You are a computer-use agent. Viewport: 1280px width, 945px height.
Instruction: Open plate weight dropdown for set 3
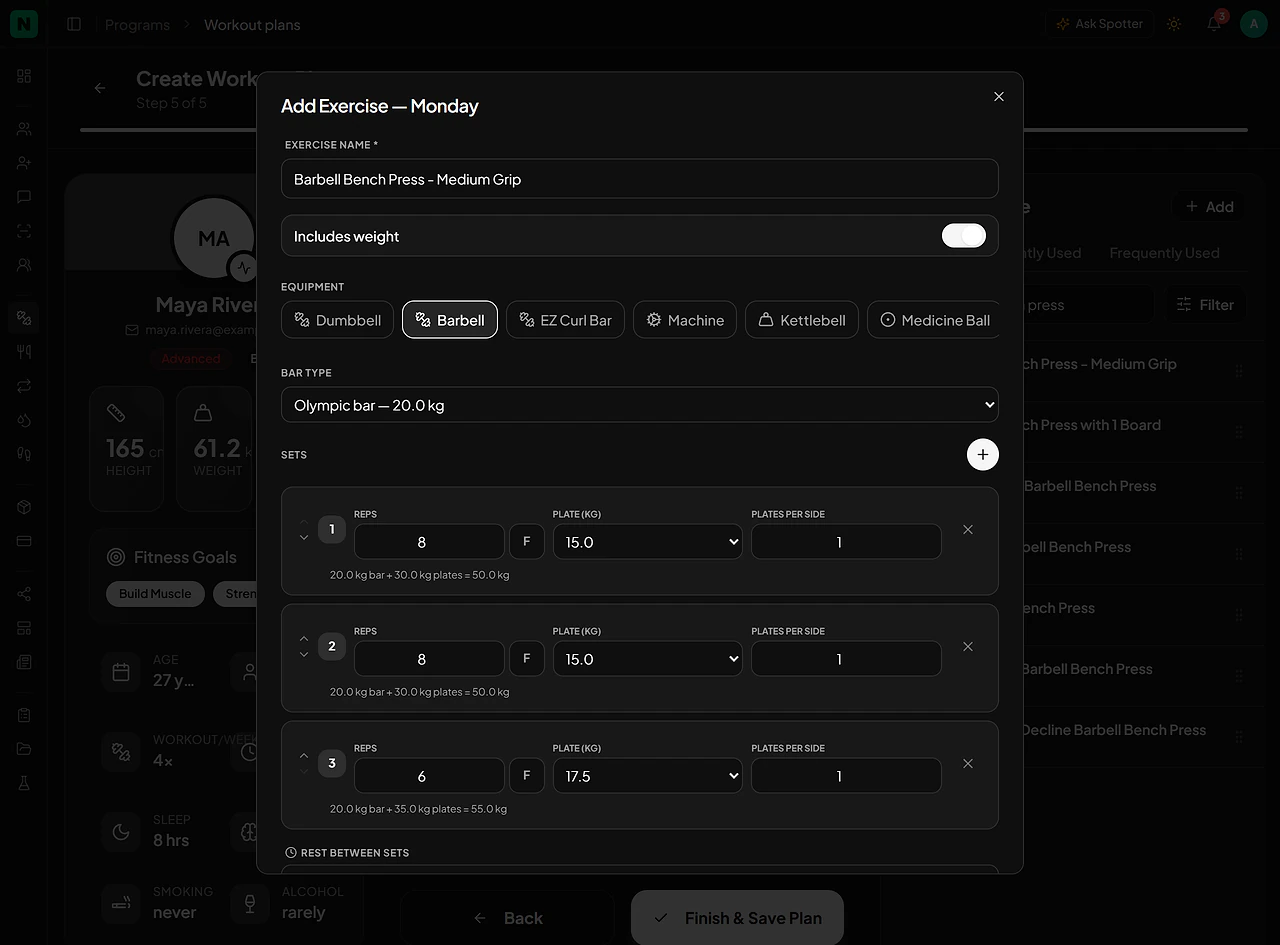coord(647,776)
